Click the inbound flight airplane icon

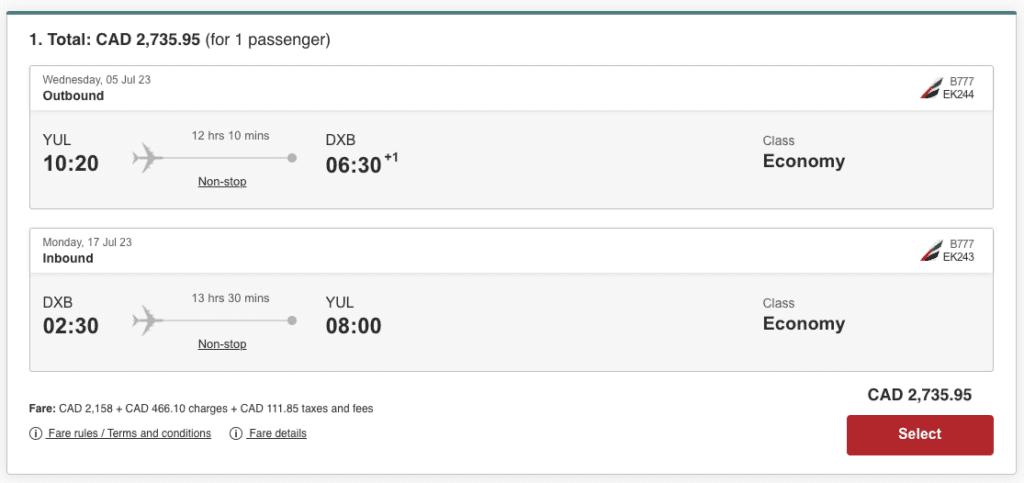click(147, 320)
